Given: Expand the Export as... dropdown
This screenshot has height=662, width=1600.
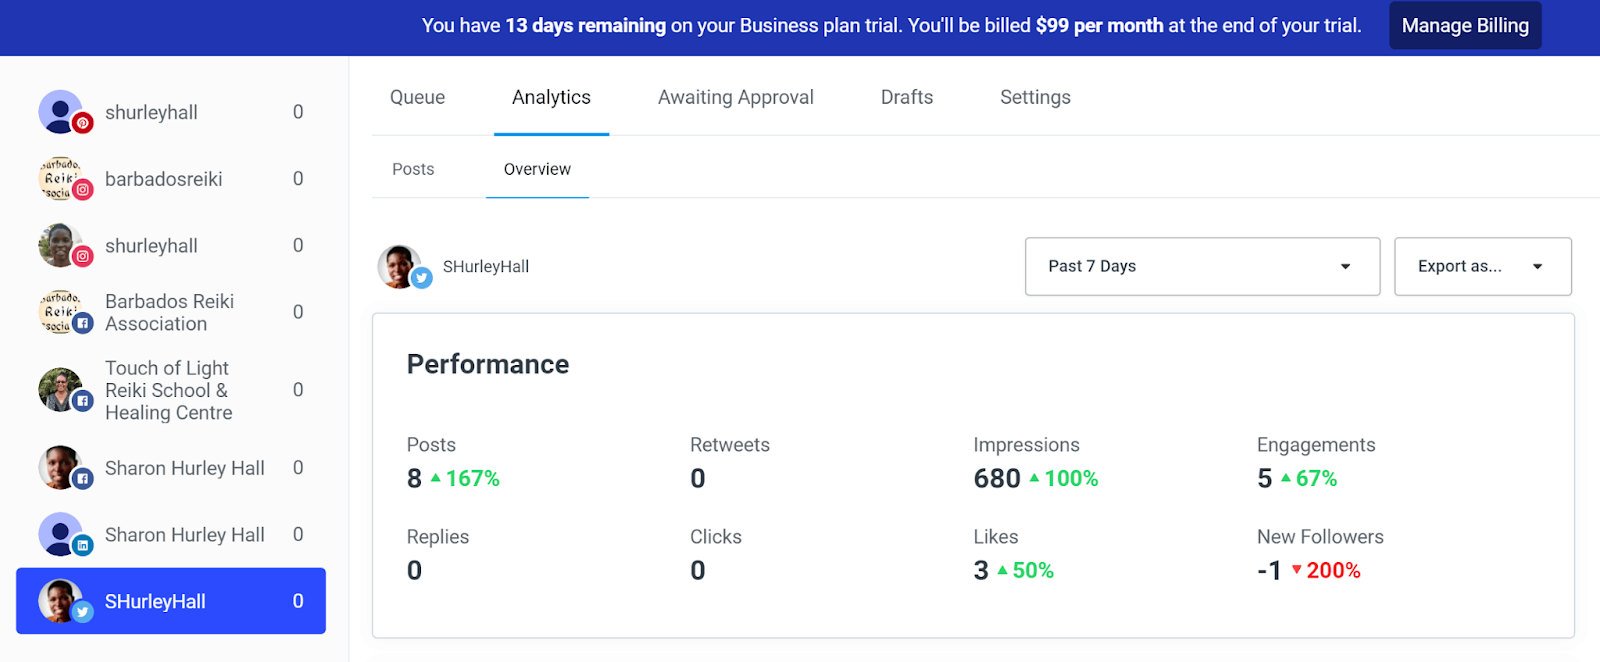Looking at the screenshot, I should tap(1482, 266).
